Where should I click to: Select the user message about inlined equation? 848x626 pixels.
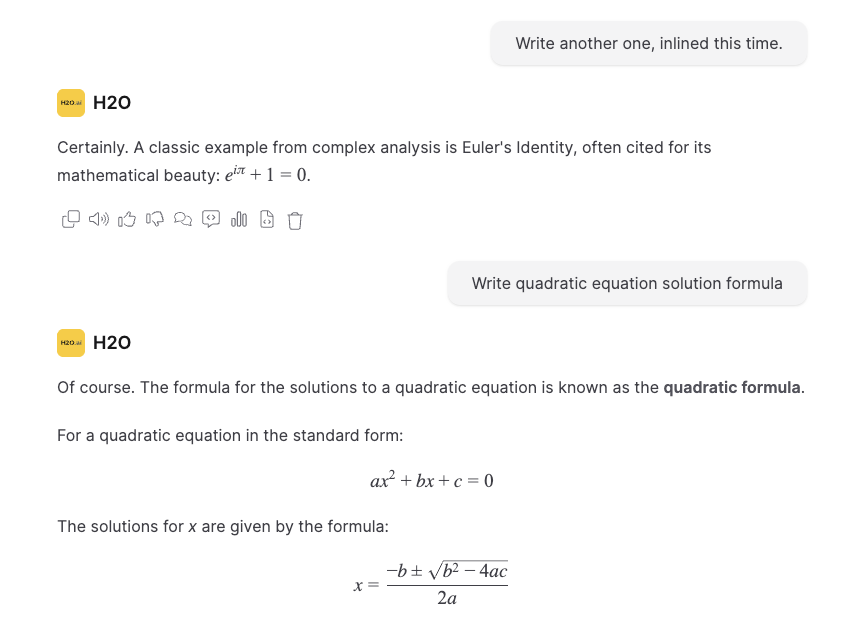pos(648,43)
